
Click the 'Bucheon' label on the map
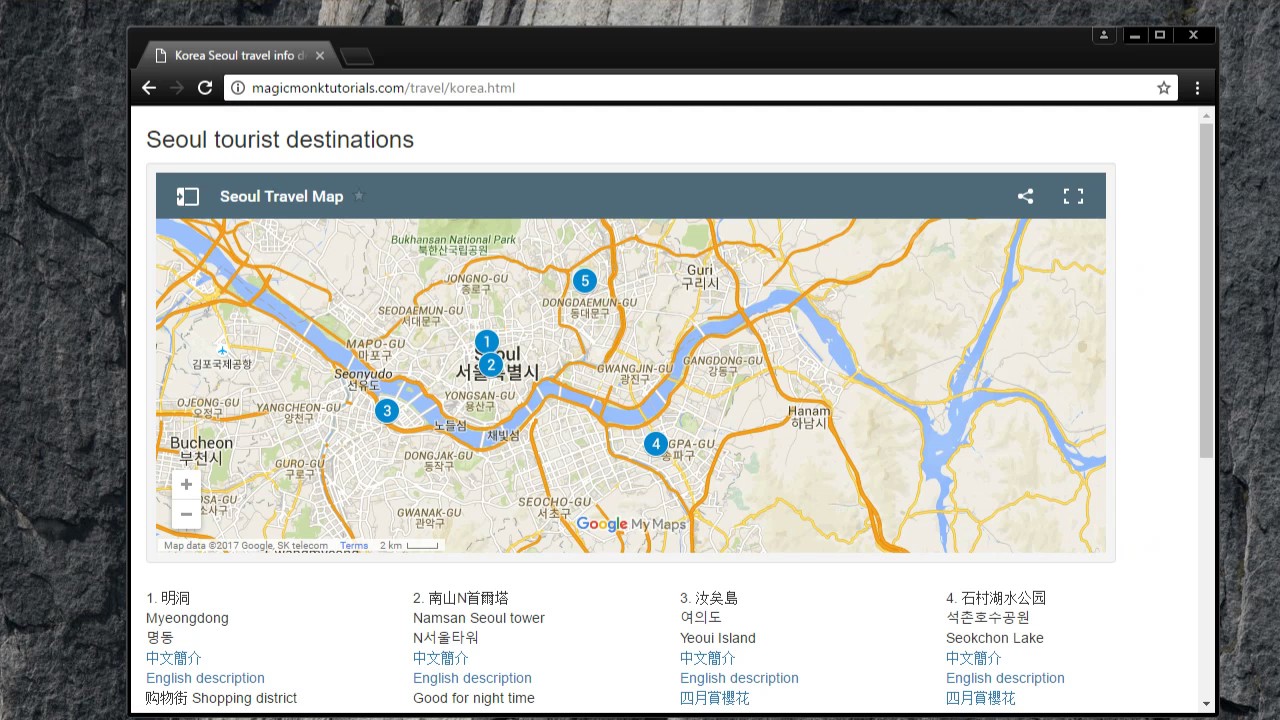click(x=201, y=442)
